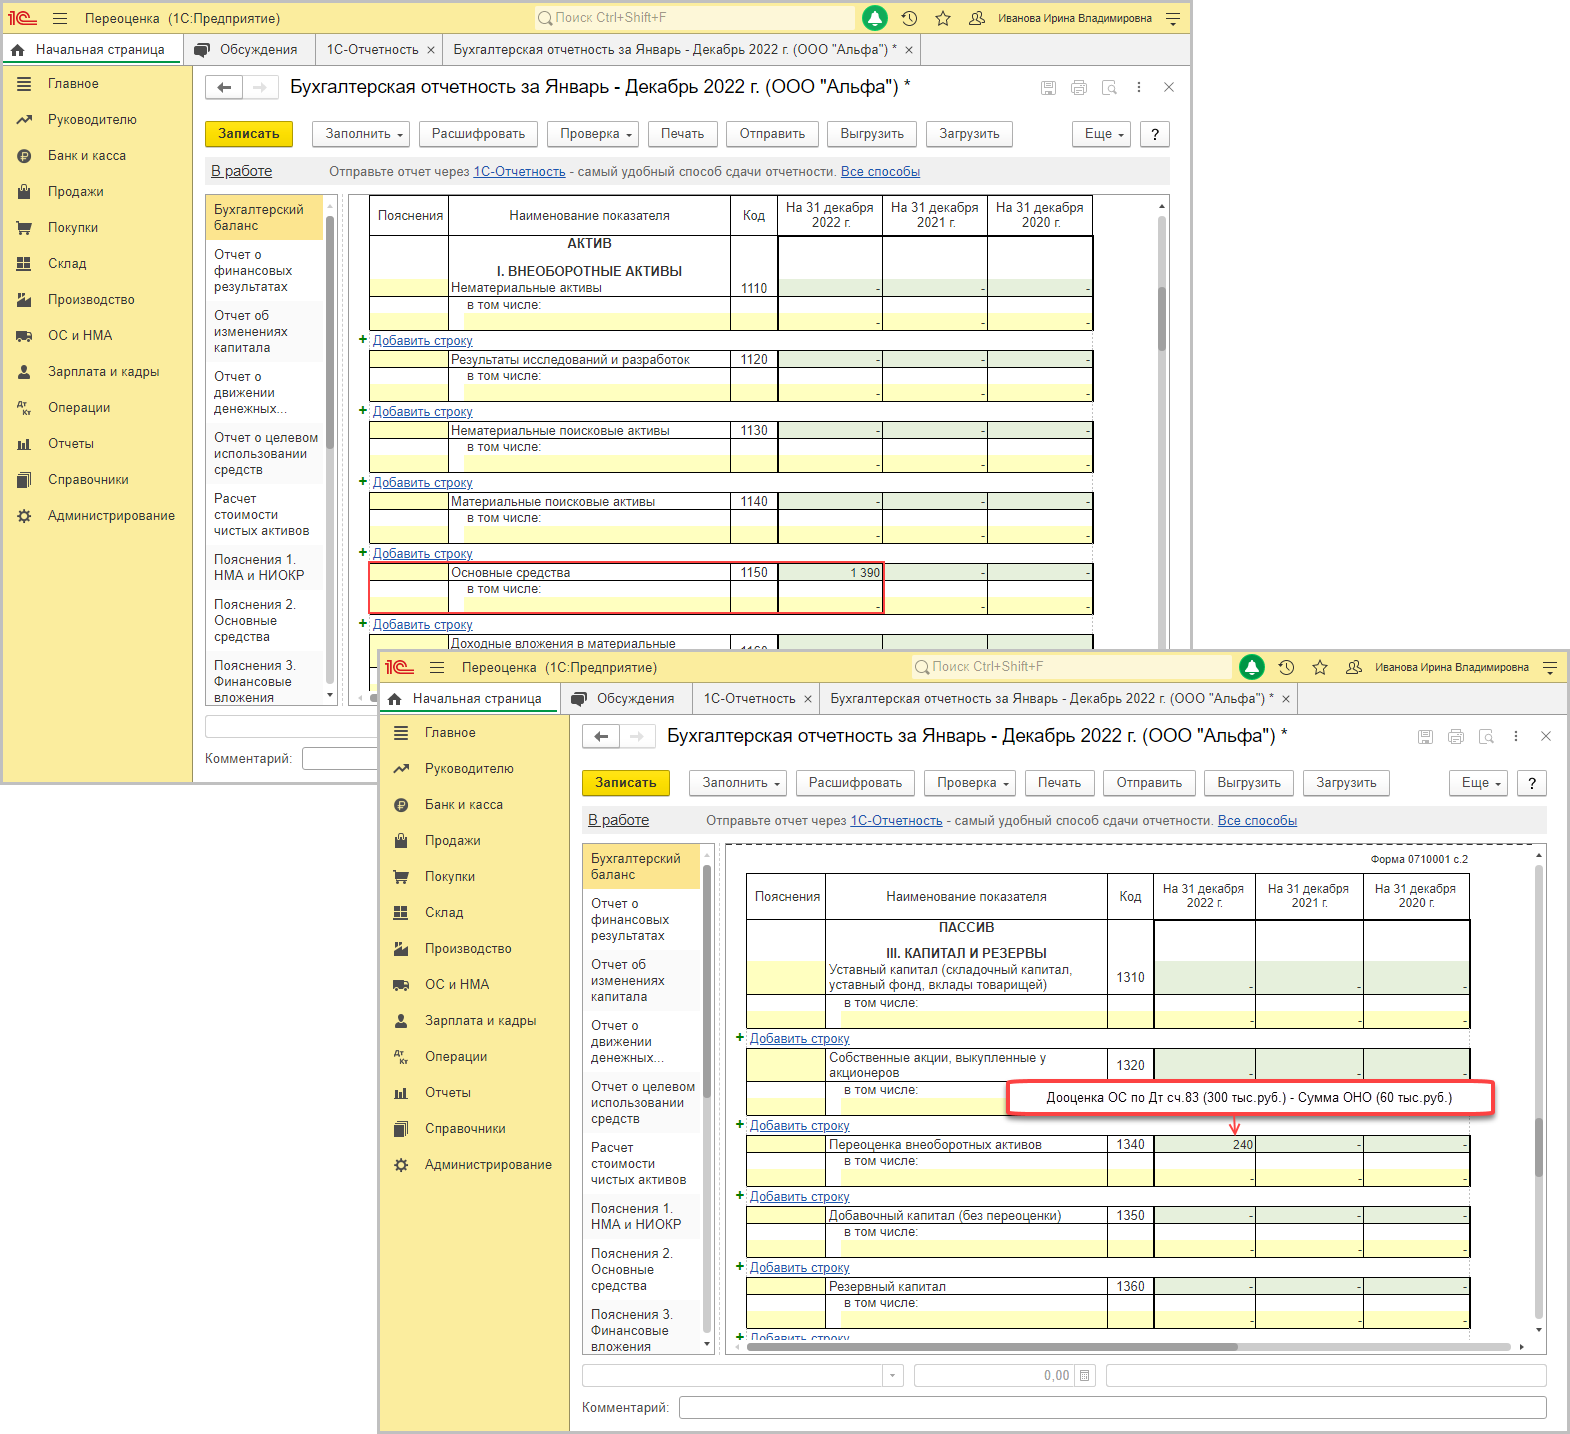Open the Склад section in front window
This screenshot has width=1570, height=1434.
pos(444,912)
